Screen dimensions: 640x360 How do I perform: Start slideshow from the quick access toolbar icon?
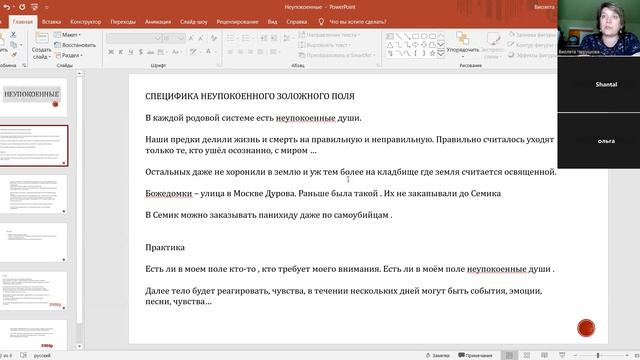click(x=35, y=7)
